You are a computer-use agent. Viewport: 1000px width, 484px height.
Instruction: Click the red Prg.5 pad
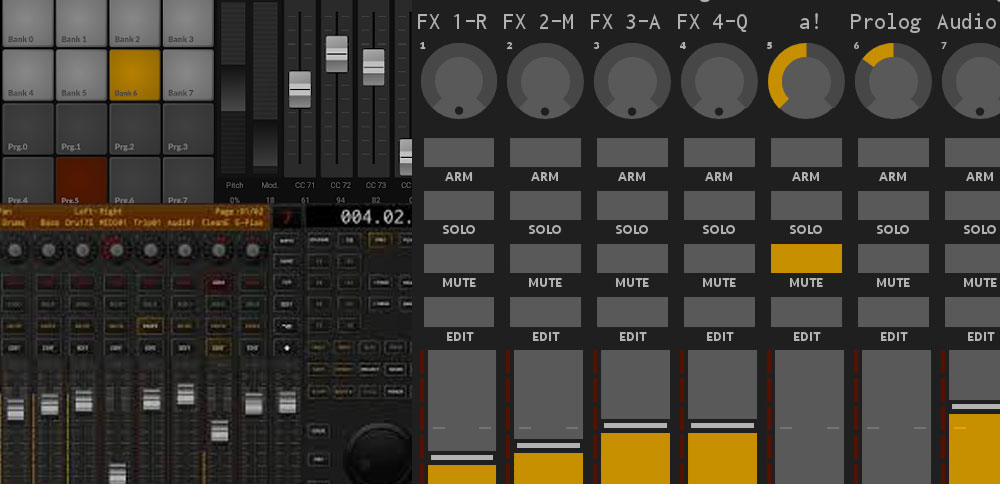click(81, 180)
